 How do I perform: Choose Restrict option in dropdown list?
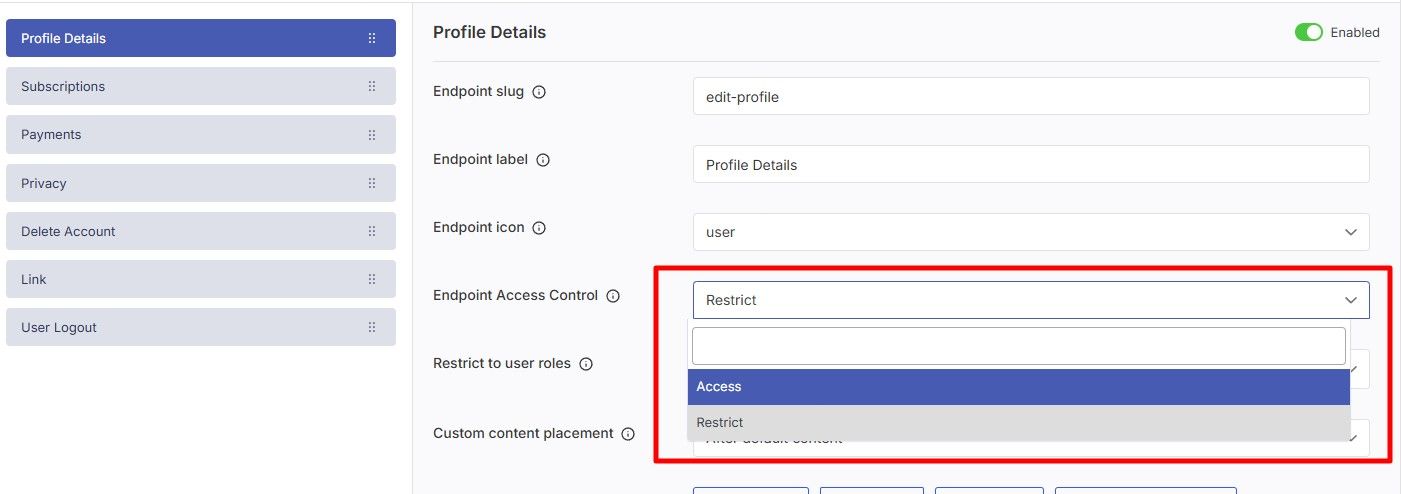(x=1019, y=423)
